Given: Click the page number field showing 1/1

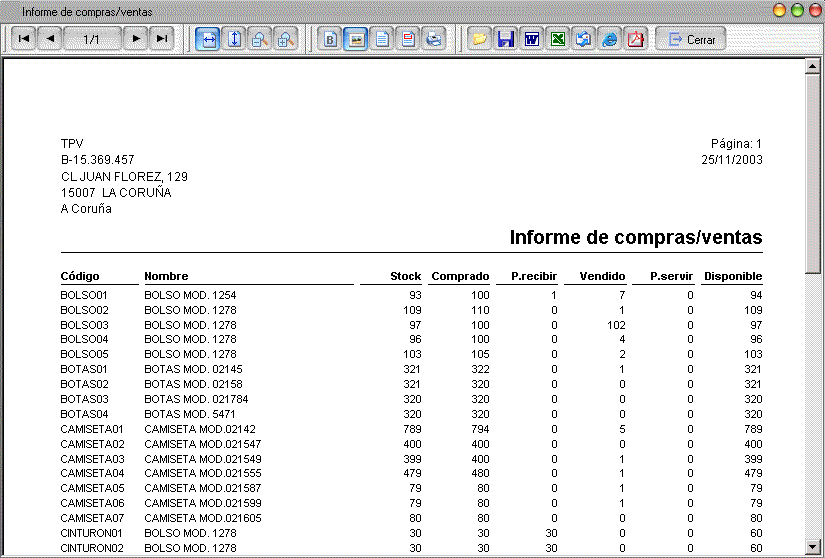Looking at the screenshot, I should click(x=92, y=39).
